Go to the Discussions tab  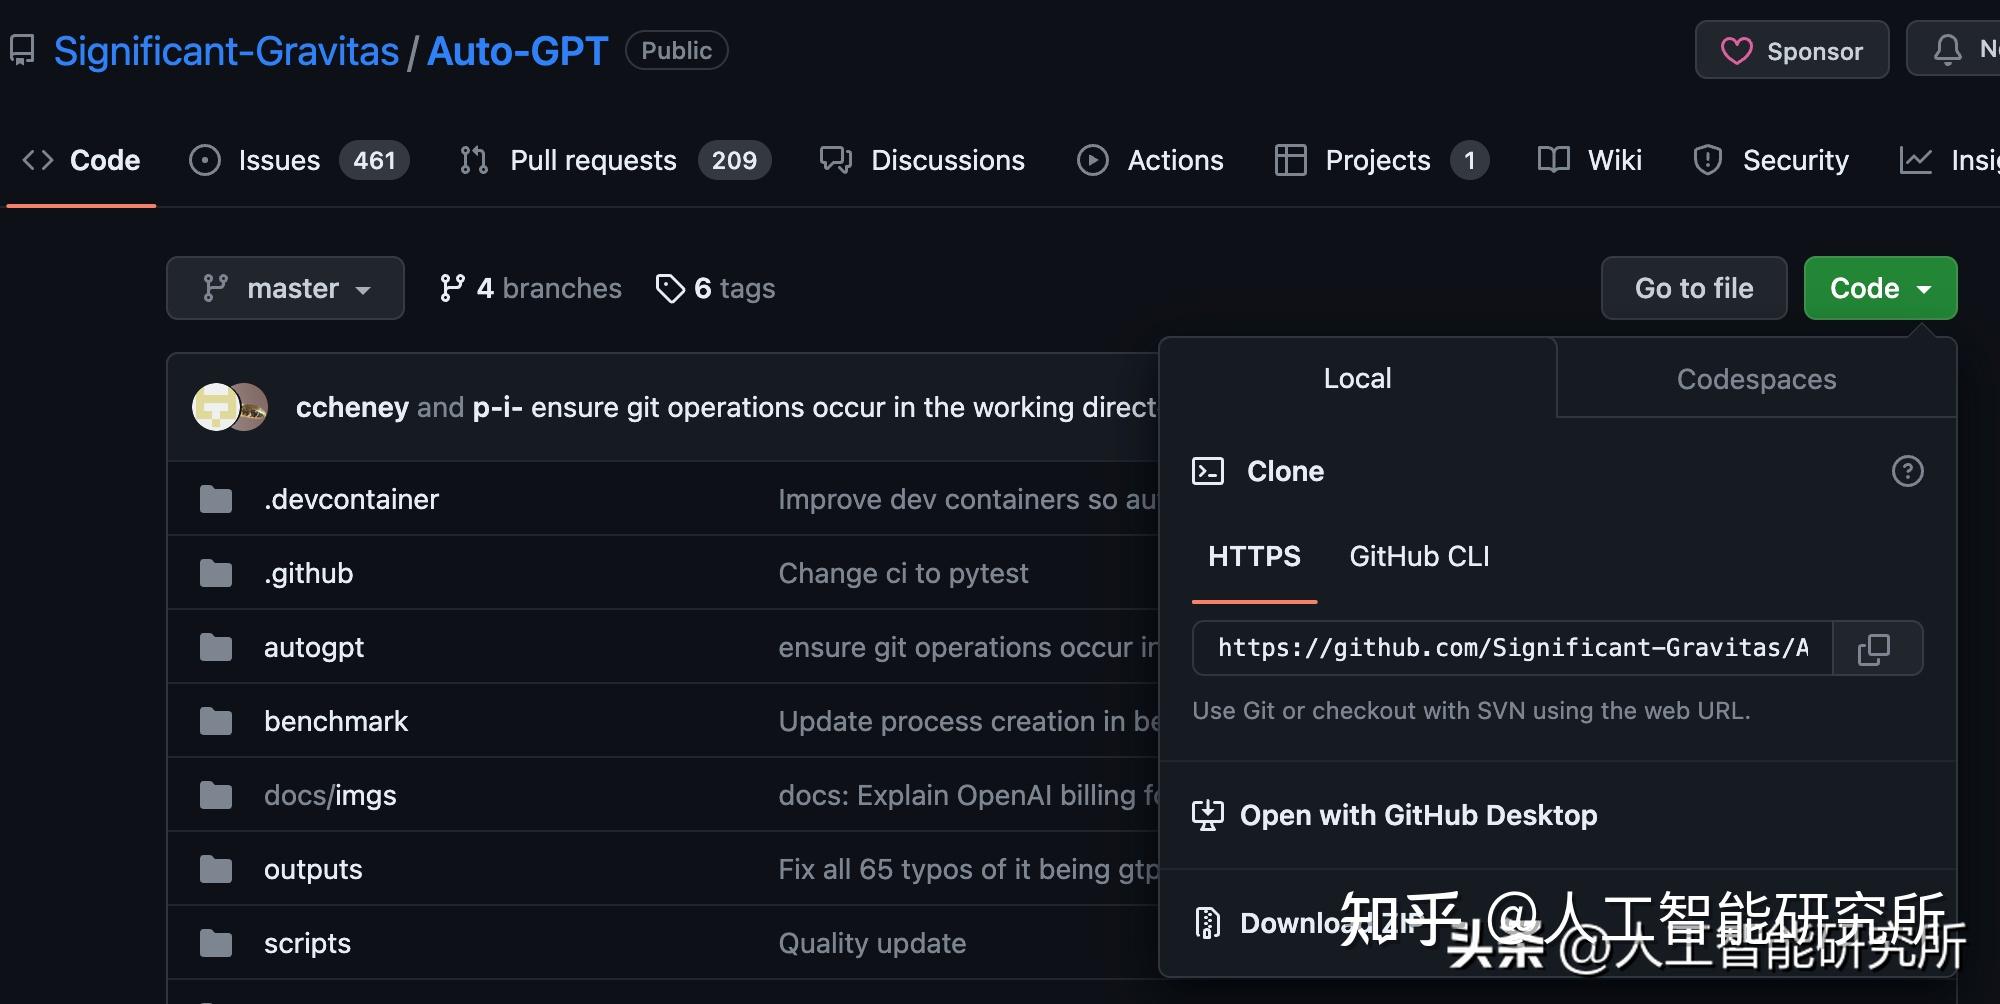pos(922,160)
